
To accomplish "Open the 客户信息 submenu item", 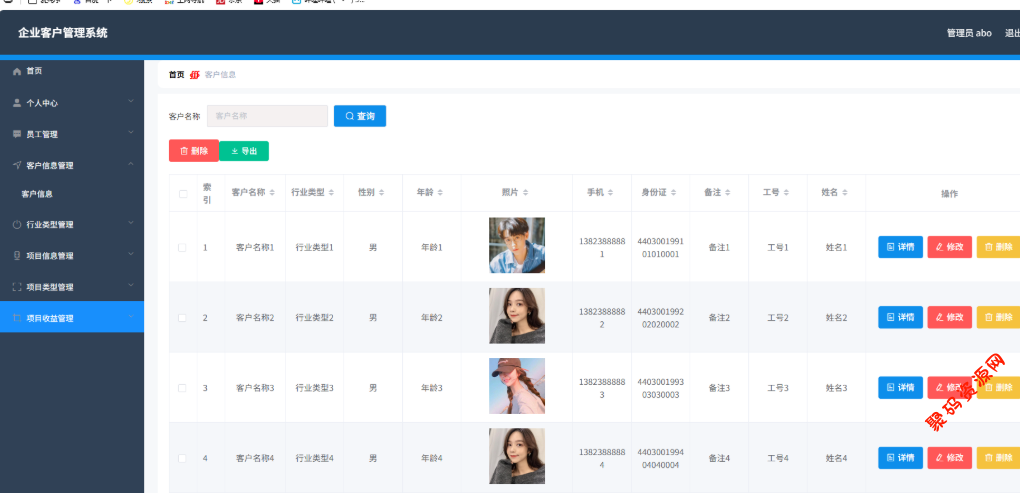I will pos(38,194).
